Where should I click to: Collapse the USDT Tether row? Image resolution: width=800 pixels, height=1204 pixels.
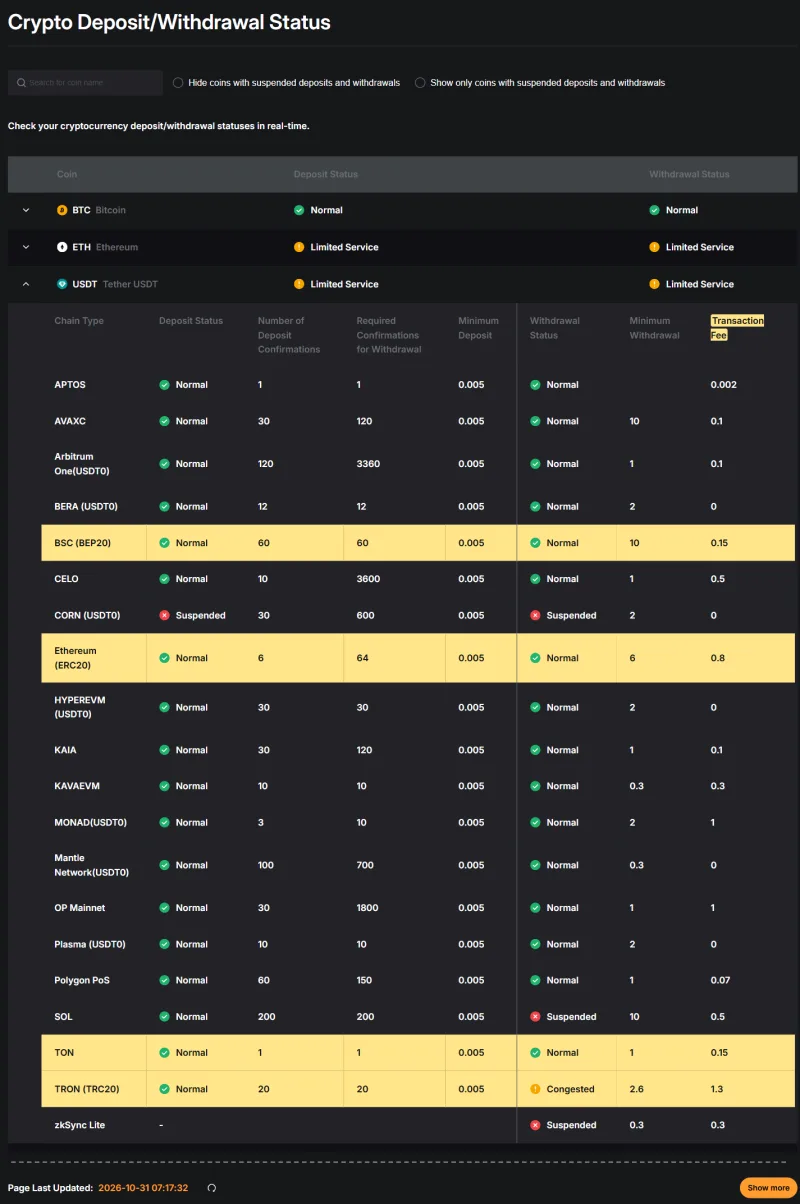(x=26, y=284)
